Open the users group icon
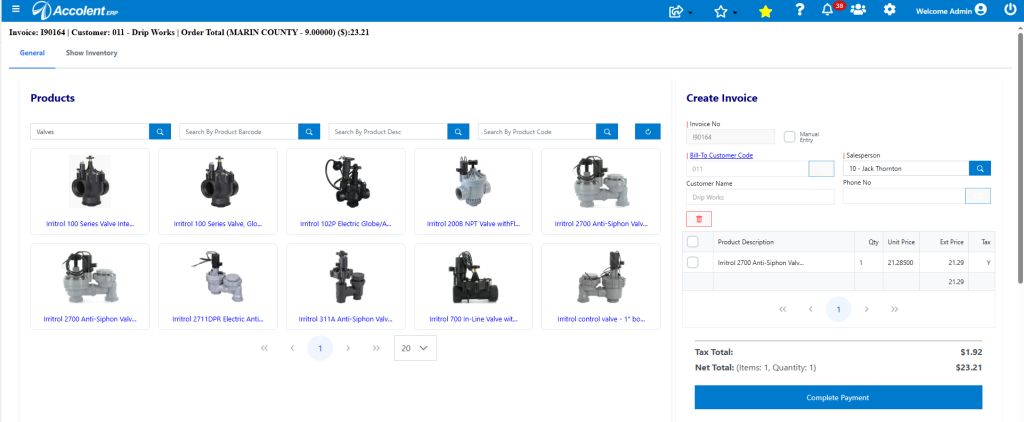1024x422 pixels. click(858, 10)
